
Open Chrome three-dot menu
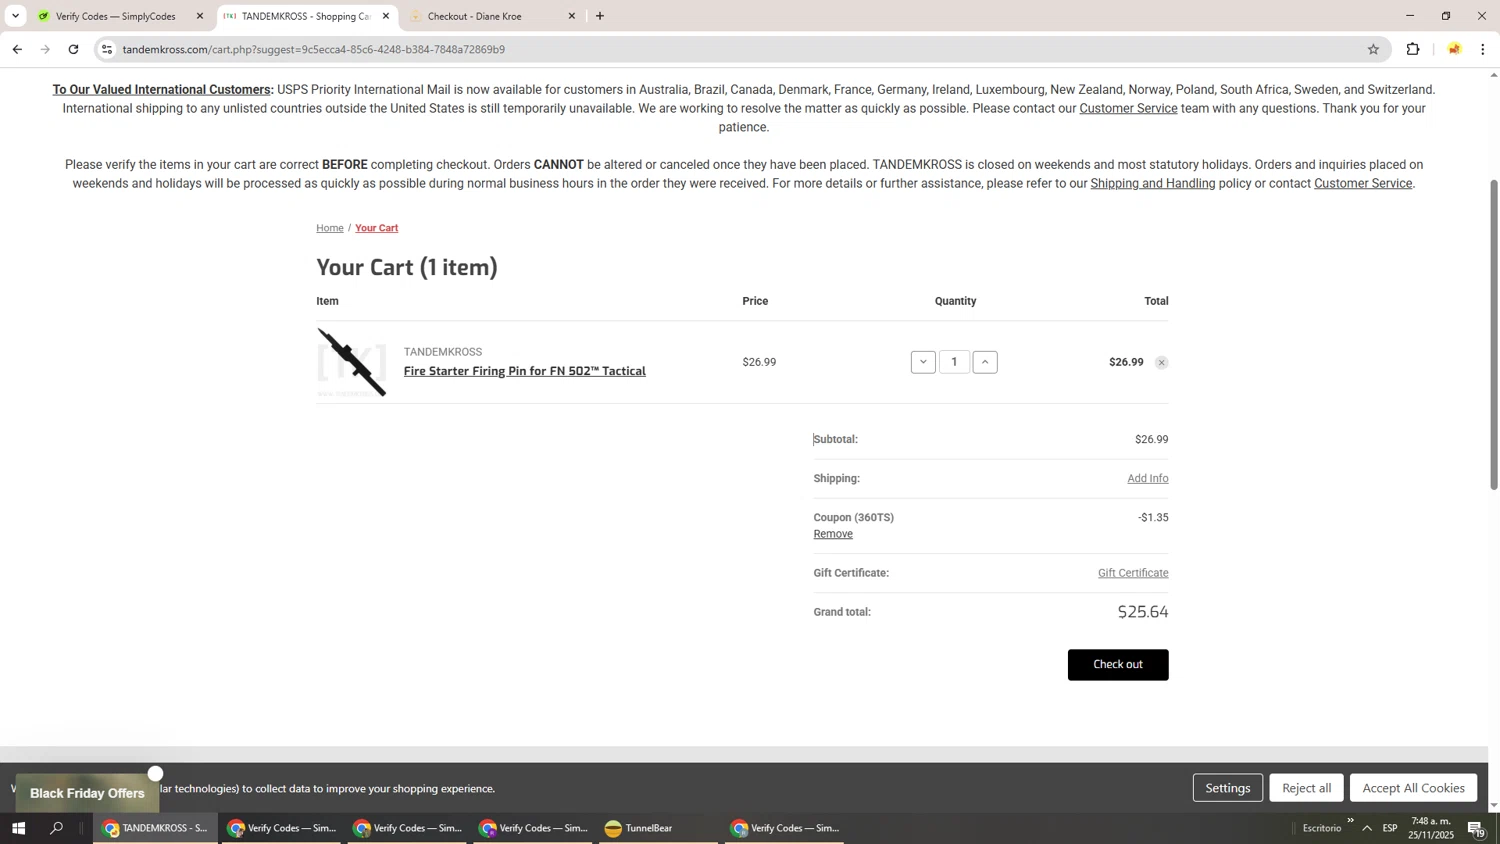(x=1483, y=49)
